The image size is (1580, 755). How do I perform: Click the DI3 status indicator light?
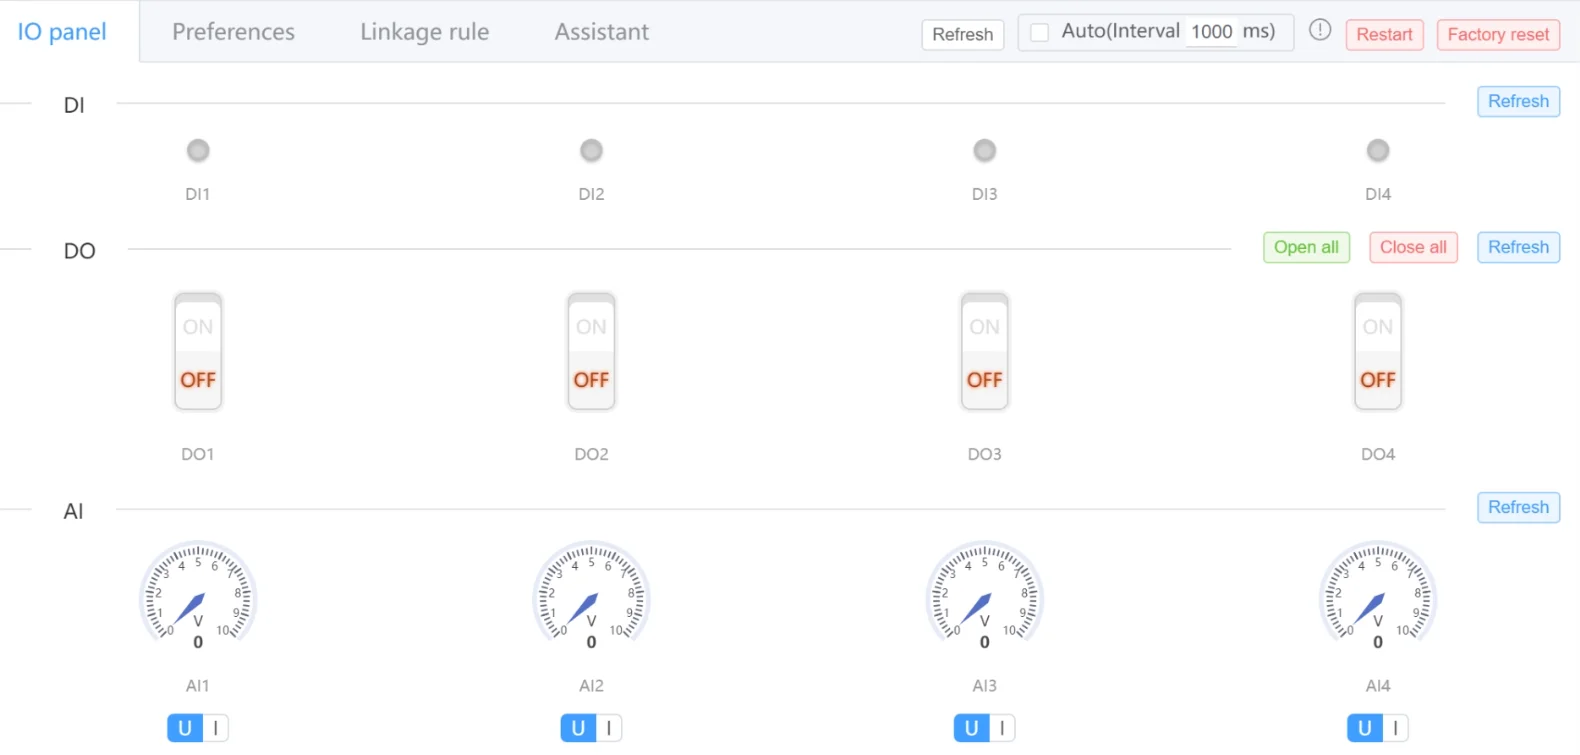click(985, 150)
